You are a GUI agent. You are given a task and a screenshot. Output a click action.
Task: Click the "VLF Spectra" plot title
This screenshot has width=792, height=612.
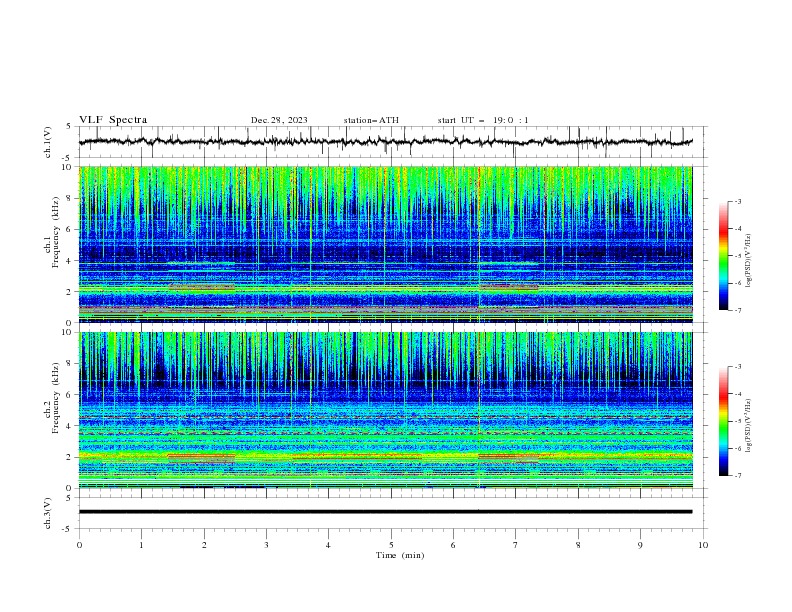click(113, 120)
